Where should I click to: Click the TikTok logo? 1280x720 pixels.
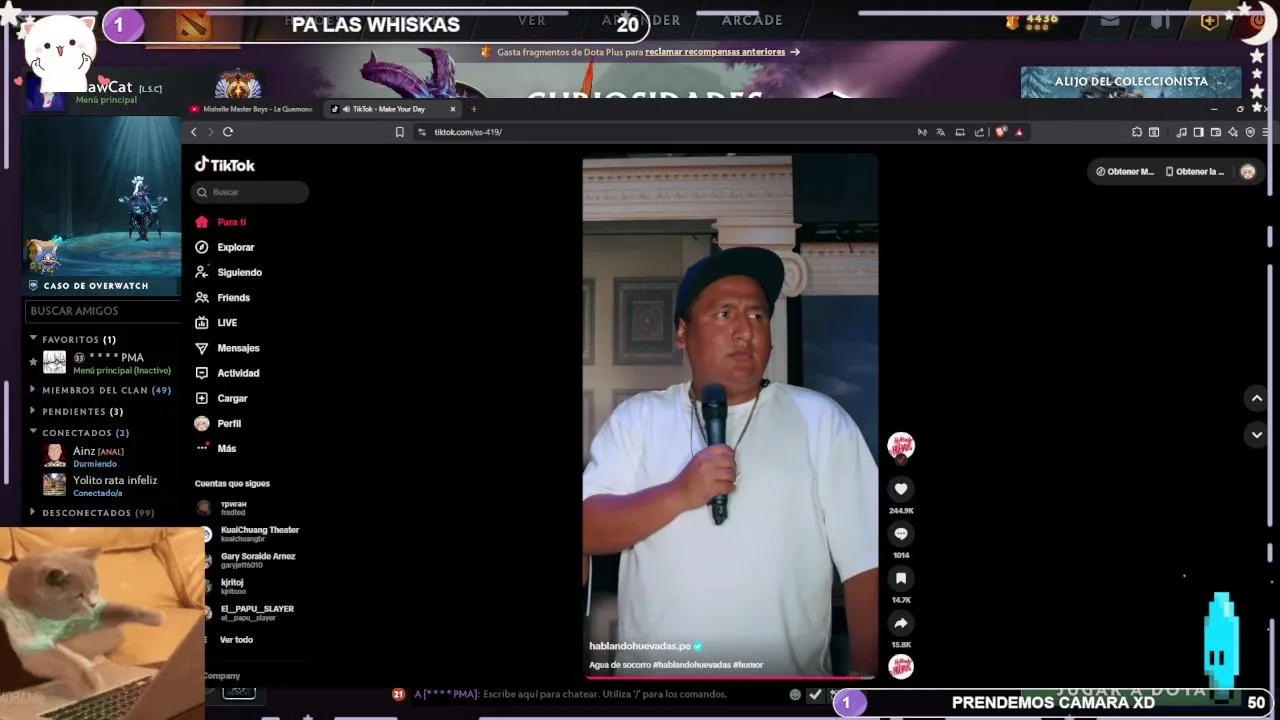coord(225,165)
